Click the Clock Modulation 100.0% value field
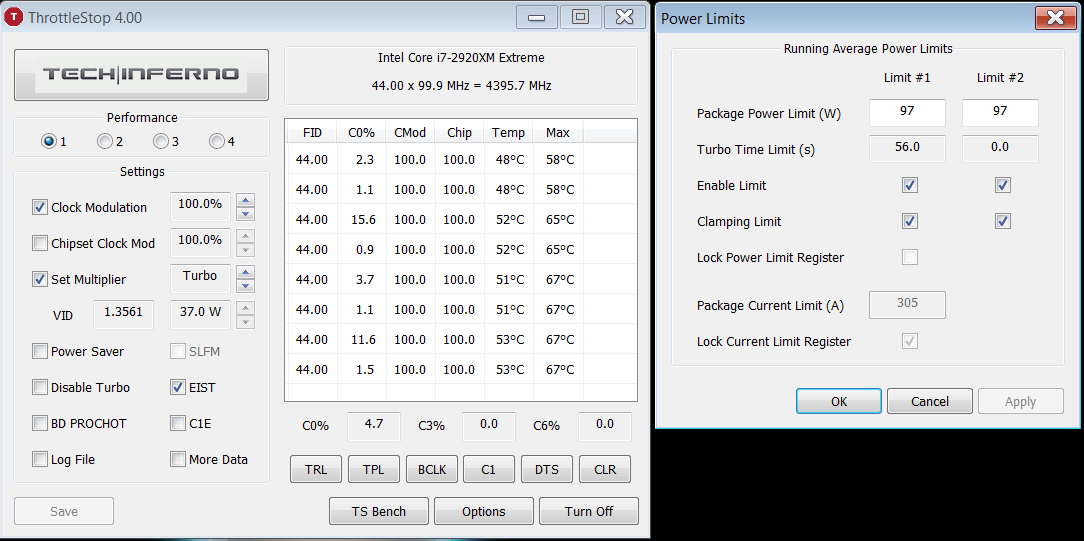The image size is (1084, 541). [x=200, y=206]
